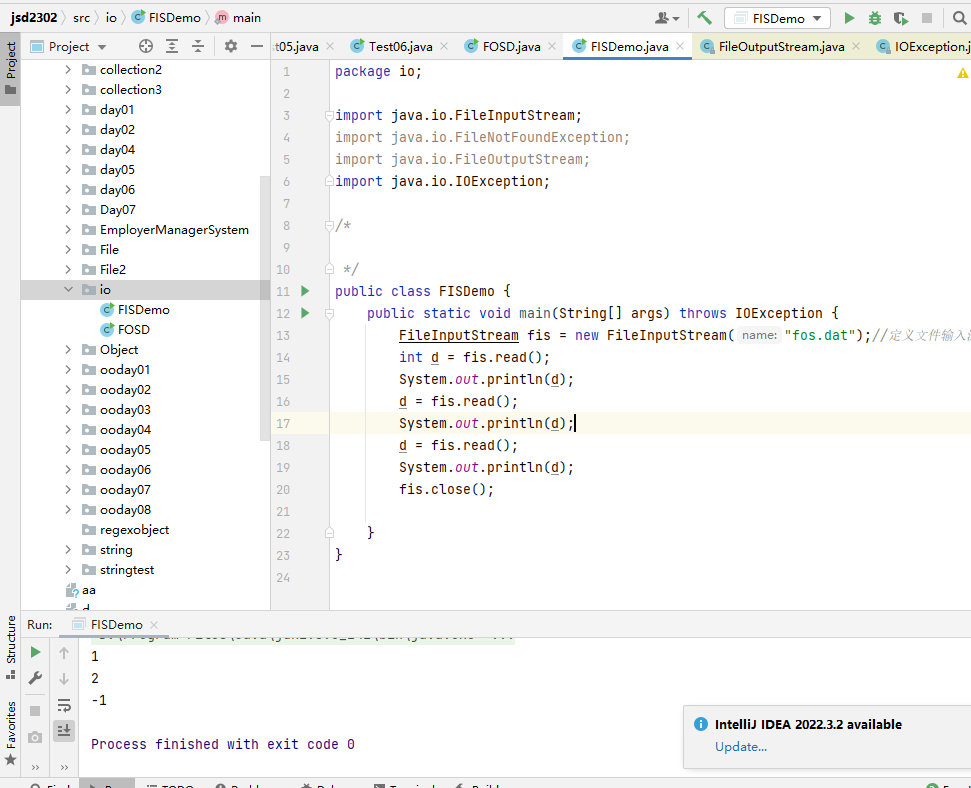Run with Coverage using shield-play icon
Image resolution: width=971 pixels, height=788 pixels.
pos(900,18)
